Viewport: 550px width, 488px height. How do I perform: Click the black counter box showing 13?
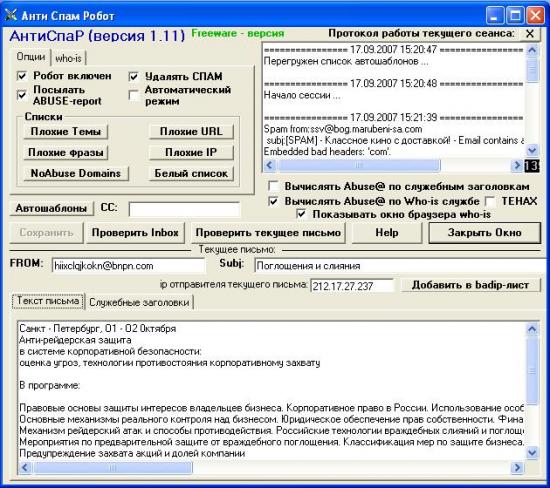pos(531,166)
